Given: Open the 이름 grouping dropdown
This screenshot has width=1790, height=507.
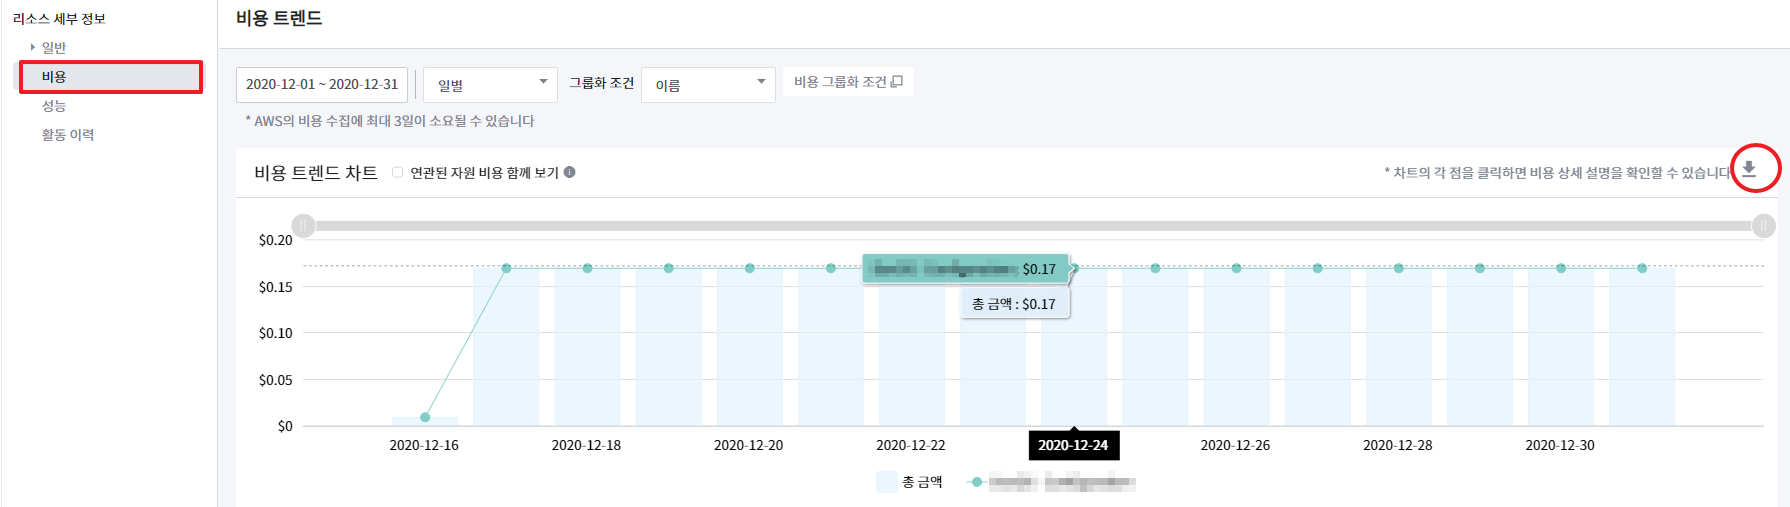Looking at the screenshot, I should point(708,85).
